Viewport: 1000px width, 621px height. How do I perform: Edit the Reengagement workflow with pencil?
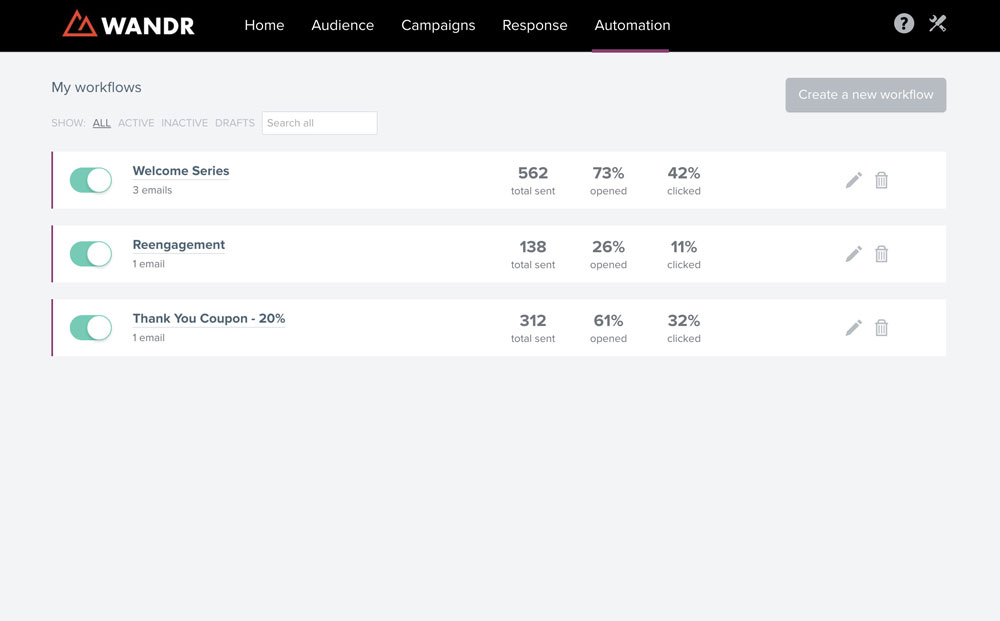(853, 254)
